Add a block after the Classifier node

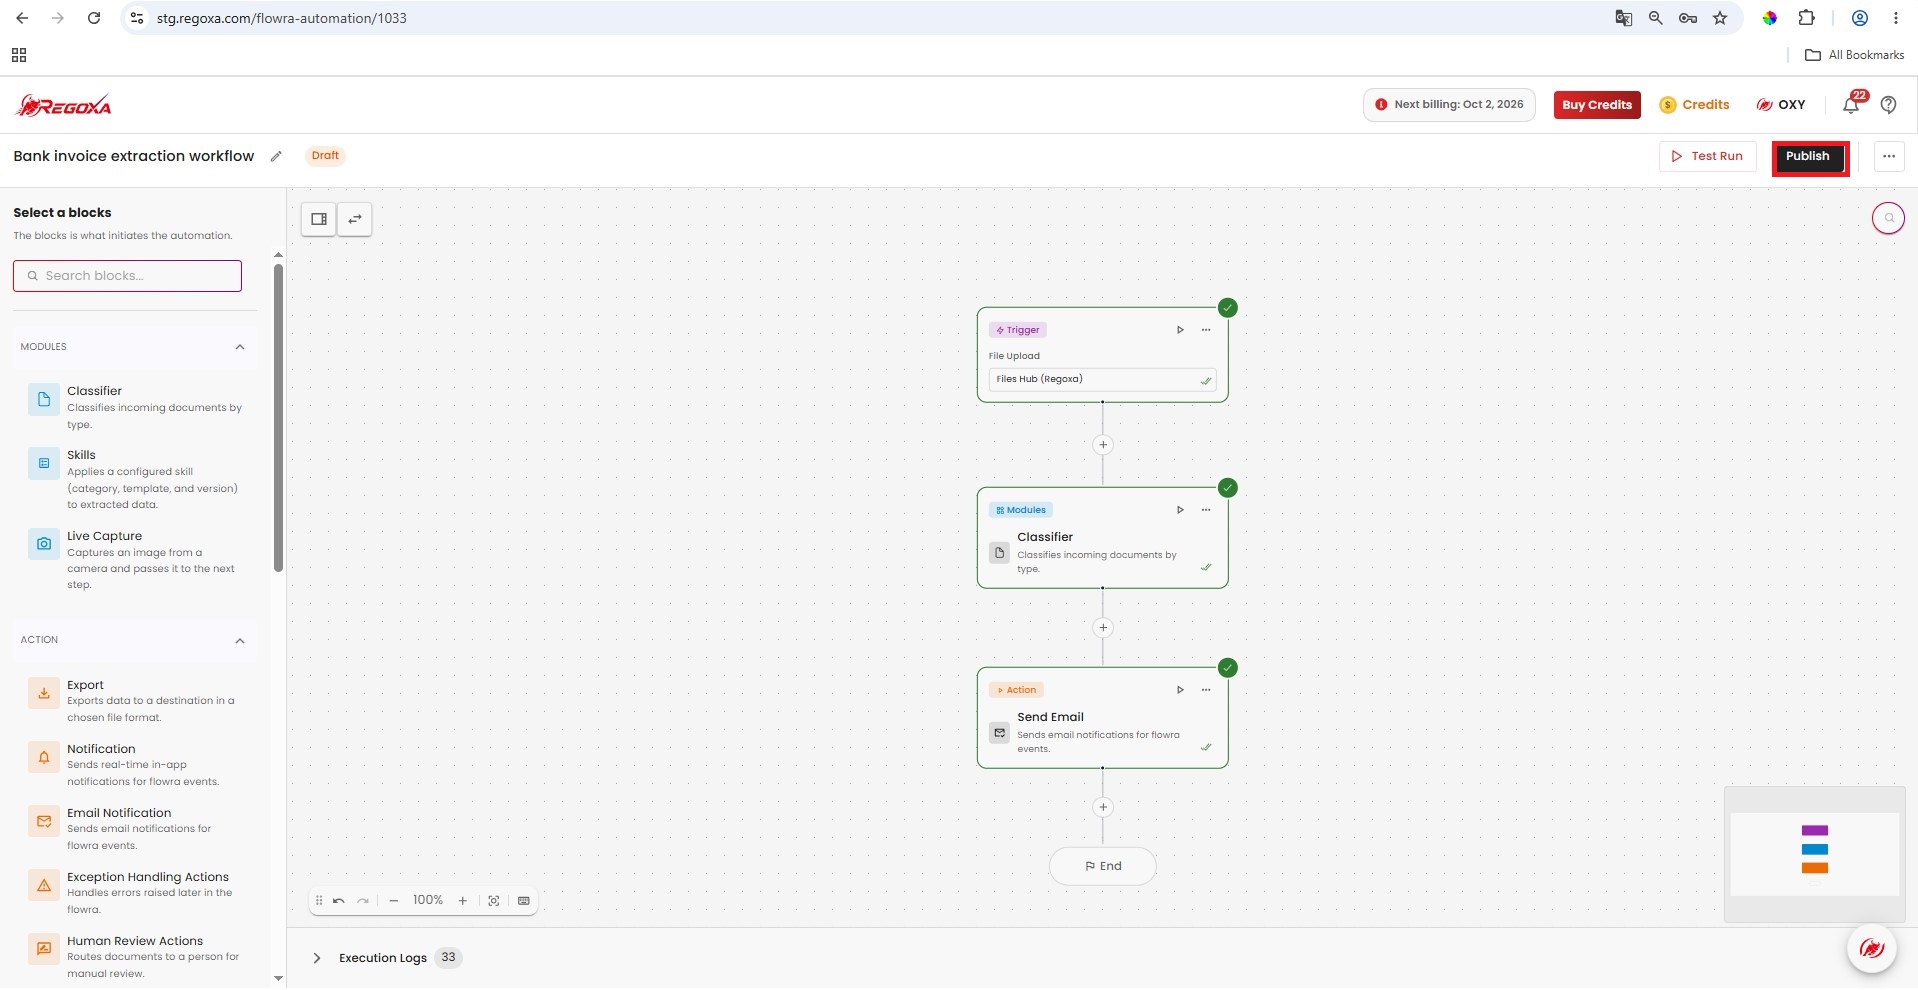pyautogui.click(x=1103, y=628)
